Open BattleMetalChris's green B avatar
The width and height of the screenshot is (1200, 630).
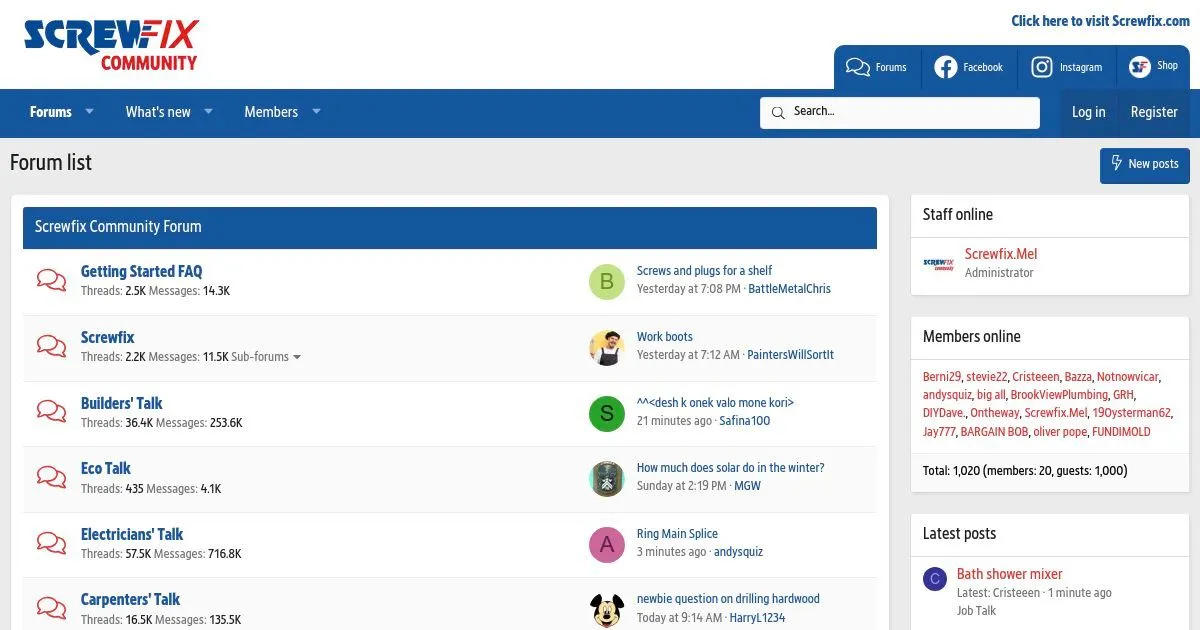606,282
